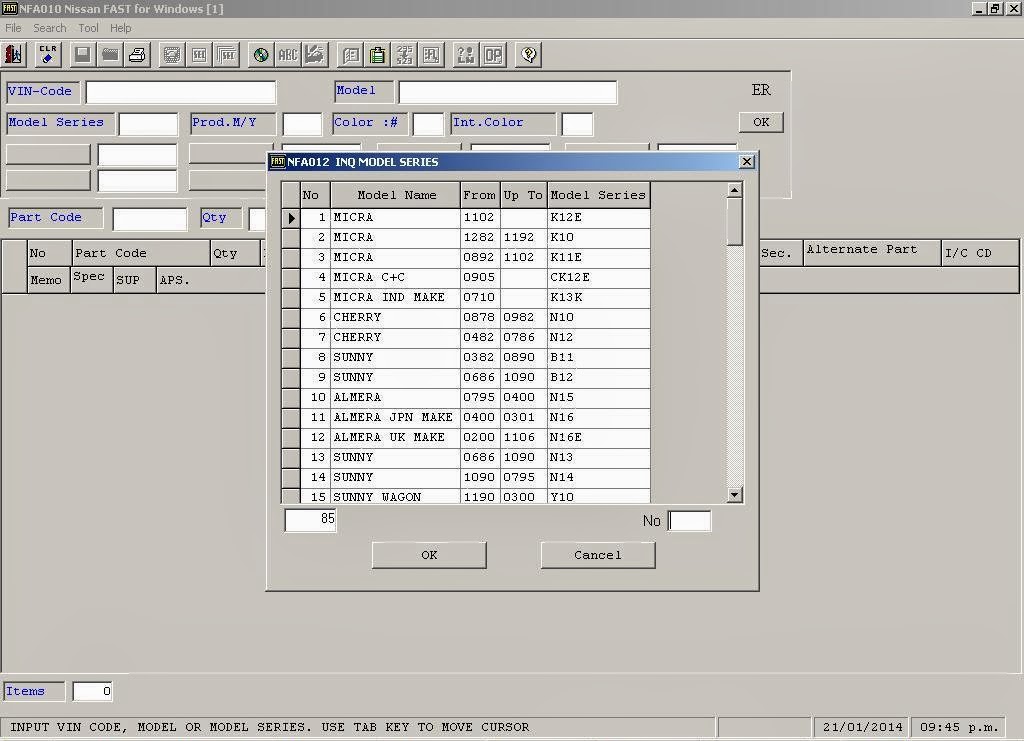
Task: Click the VIN-Code input field
Action: coord(181,92)
